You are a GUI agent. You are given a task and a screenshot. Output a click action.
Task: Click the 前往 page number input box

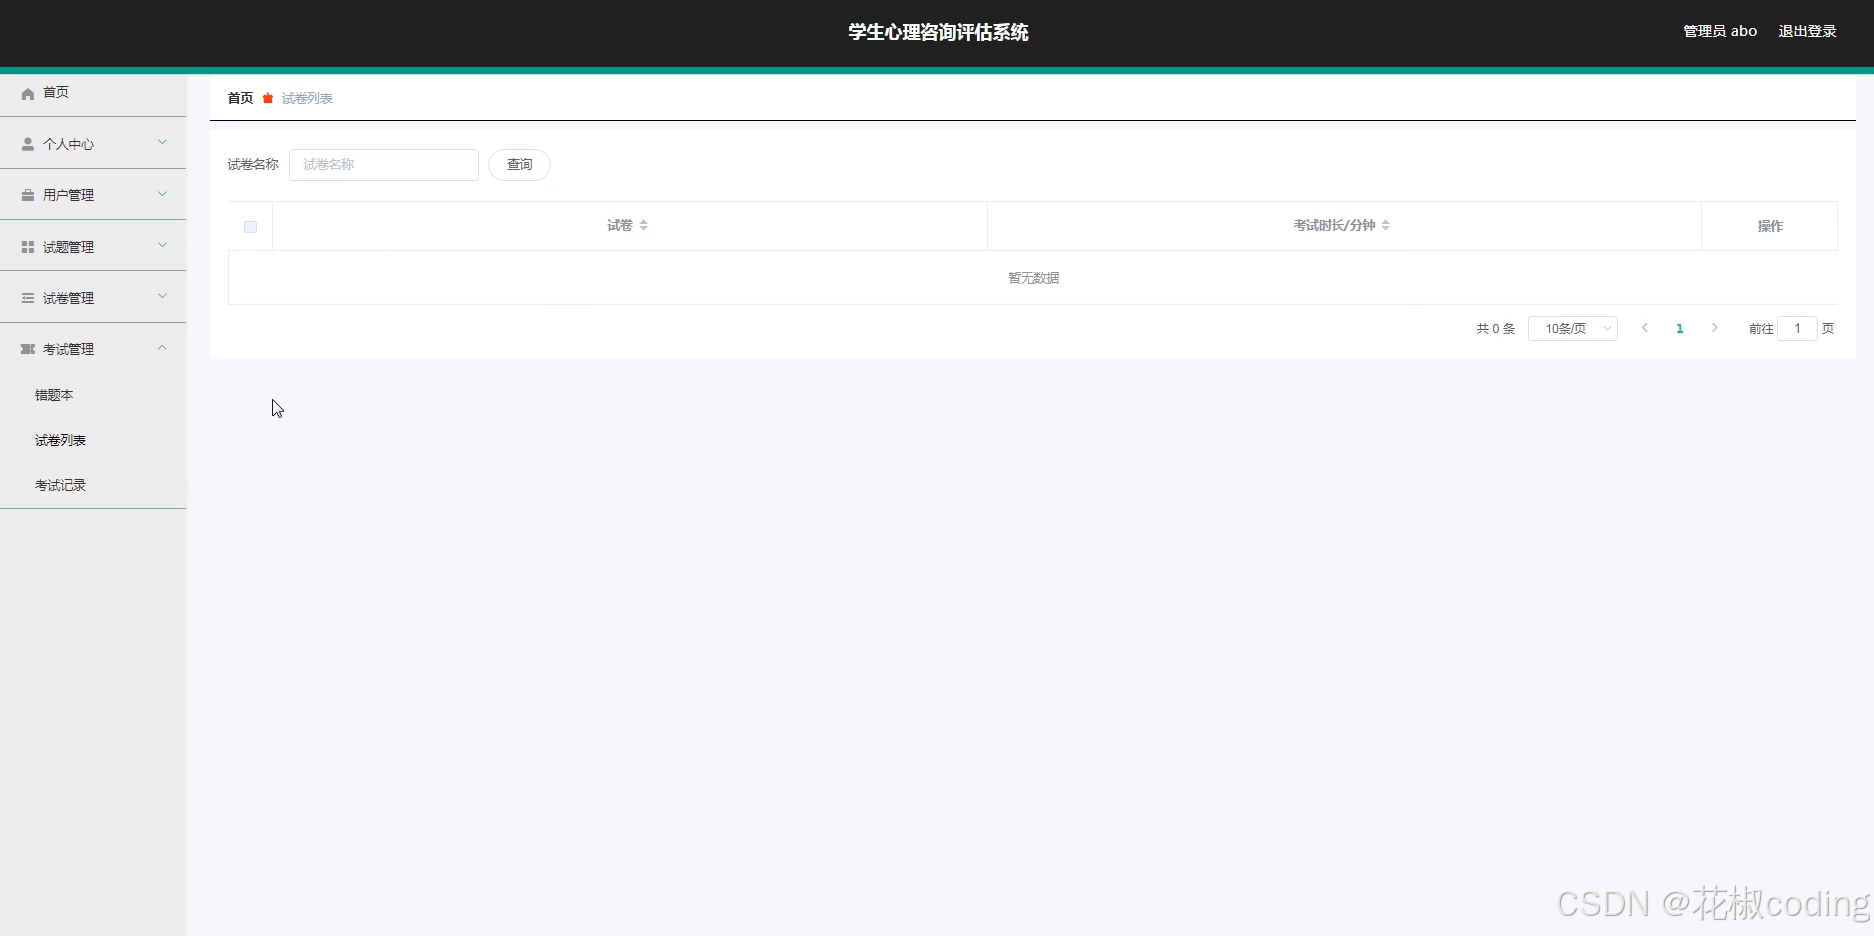coord(1797,328)
